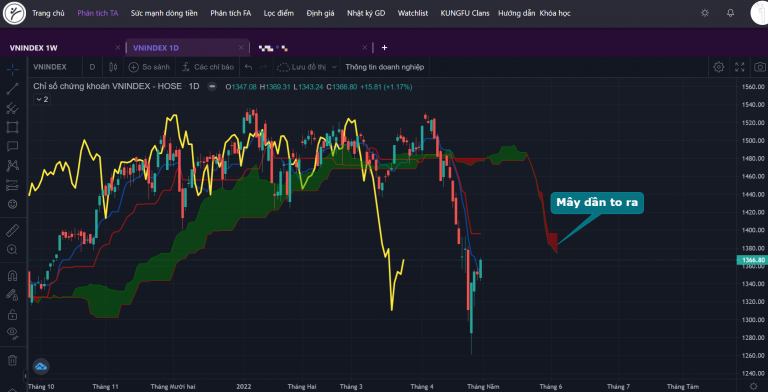Viewport: 768px width, 392px height.
Task: Switch to the VNINDEX 1W tab
Action: pos(34,48)
